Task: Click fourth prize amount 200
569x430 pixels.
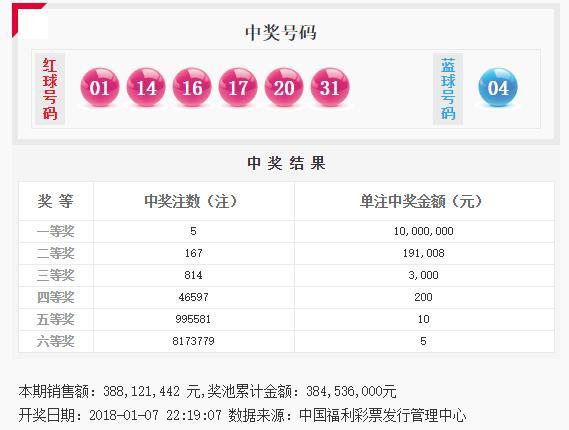Action: pyautogui.click(x=423, y=298)
